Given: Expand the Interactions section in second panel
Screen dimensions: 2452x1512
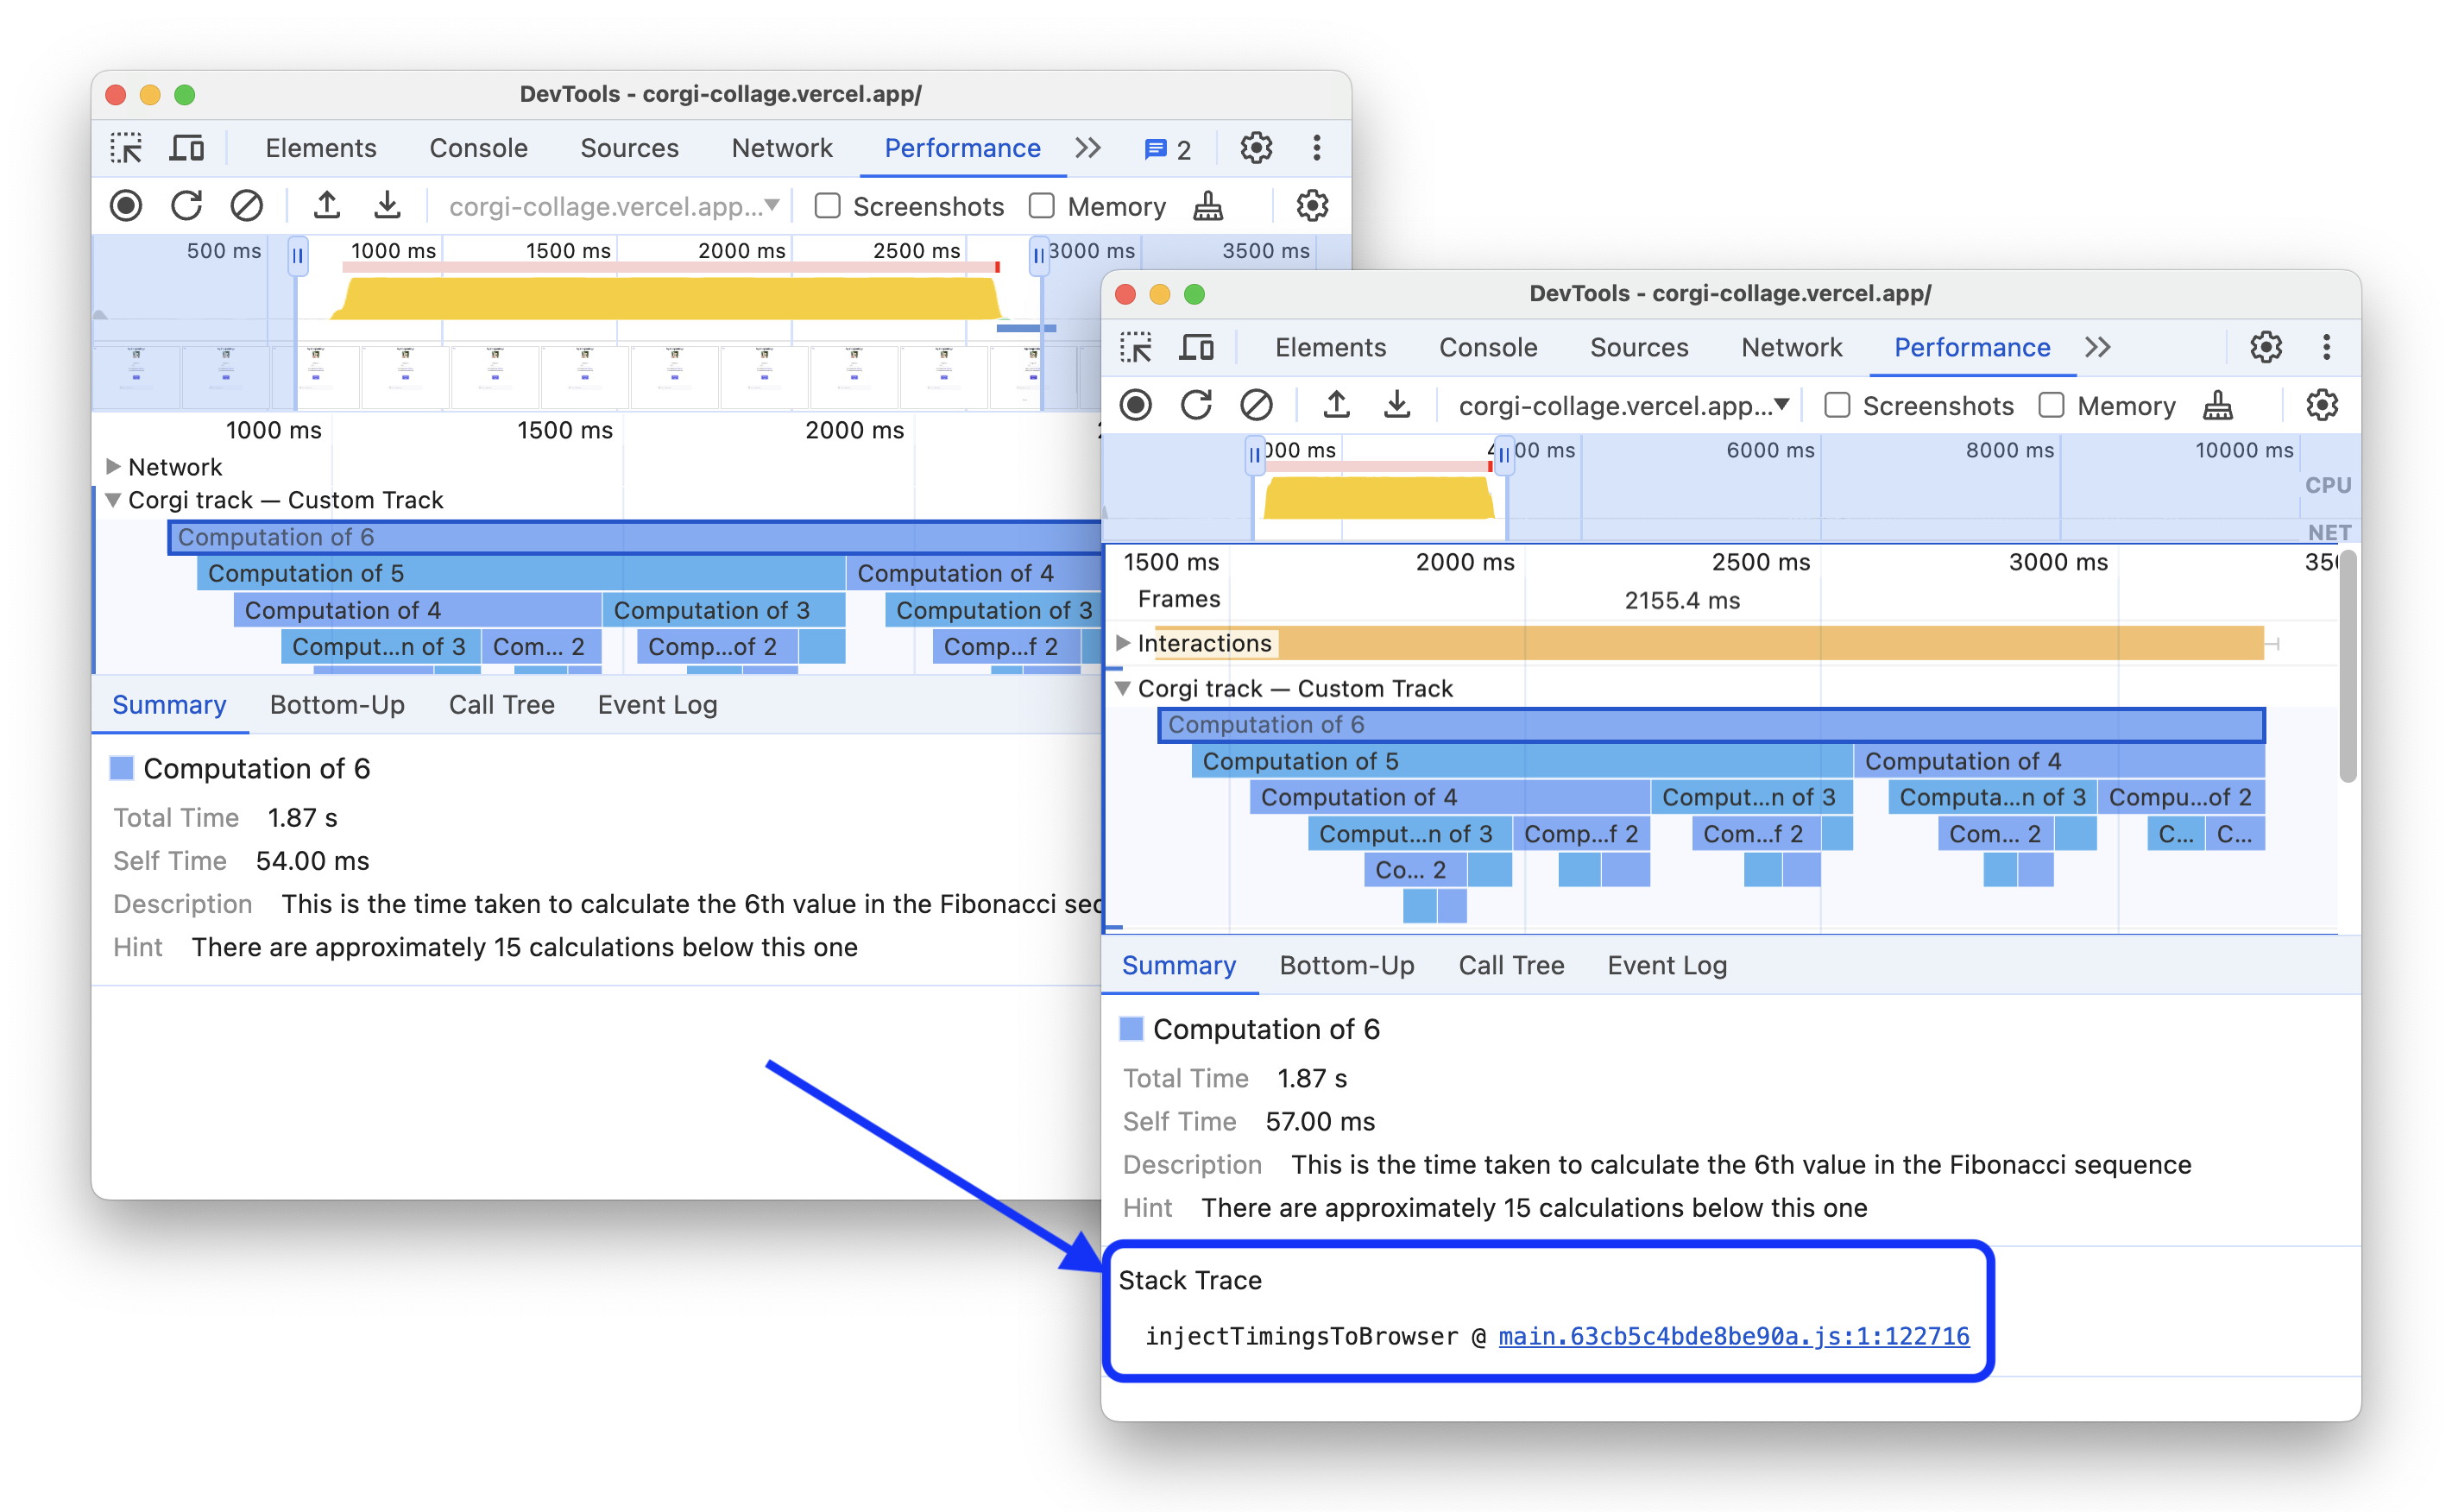Looking at the screenshot, I should pos(1121,643).
